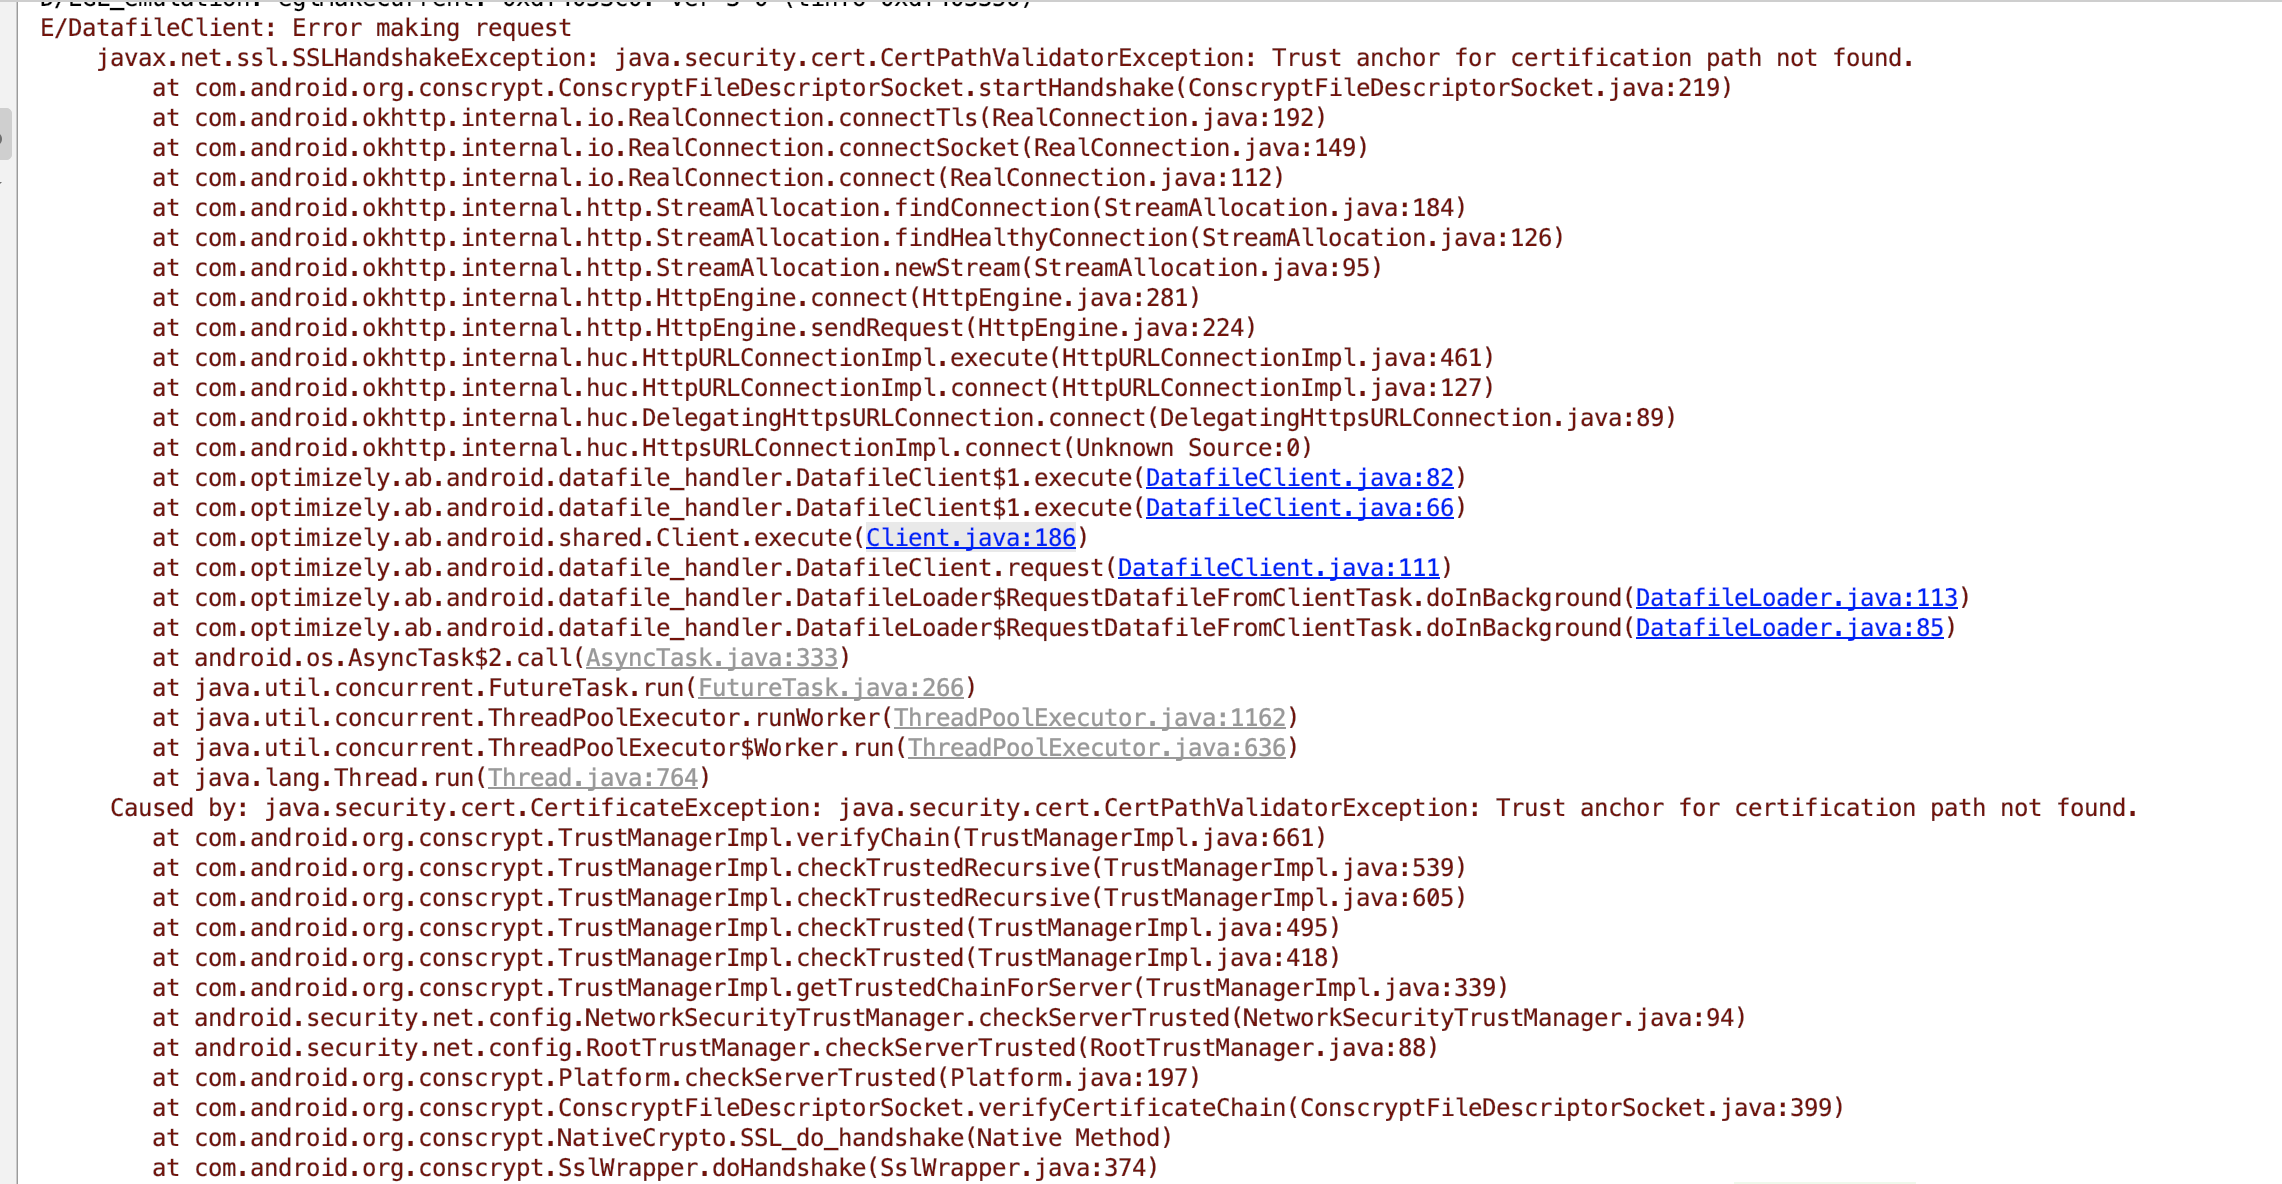The width and height of the screenshot is (2282, 1184).
Task: Click the TrustManagerImpl.verifyChain stack line
Action: tap(739, 838)
